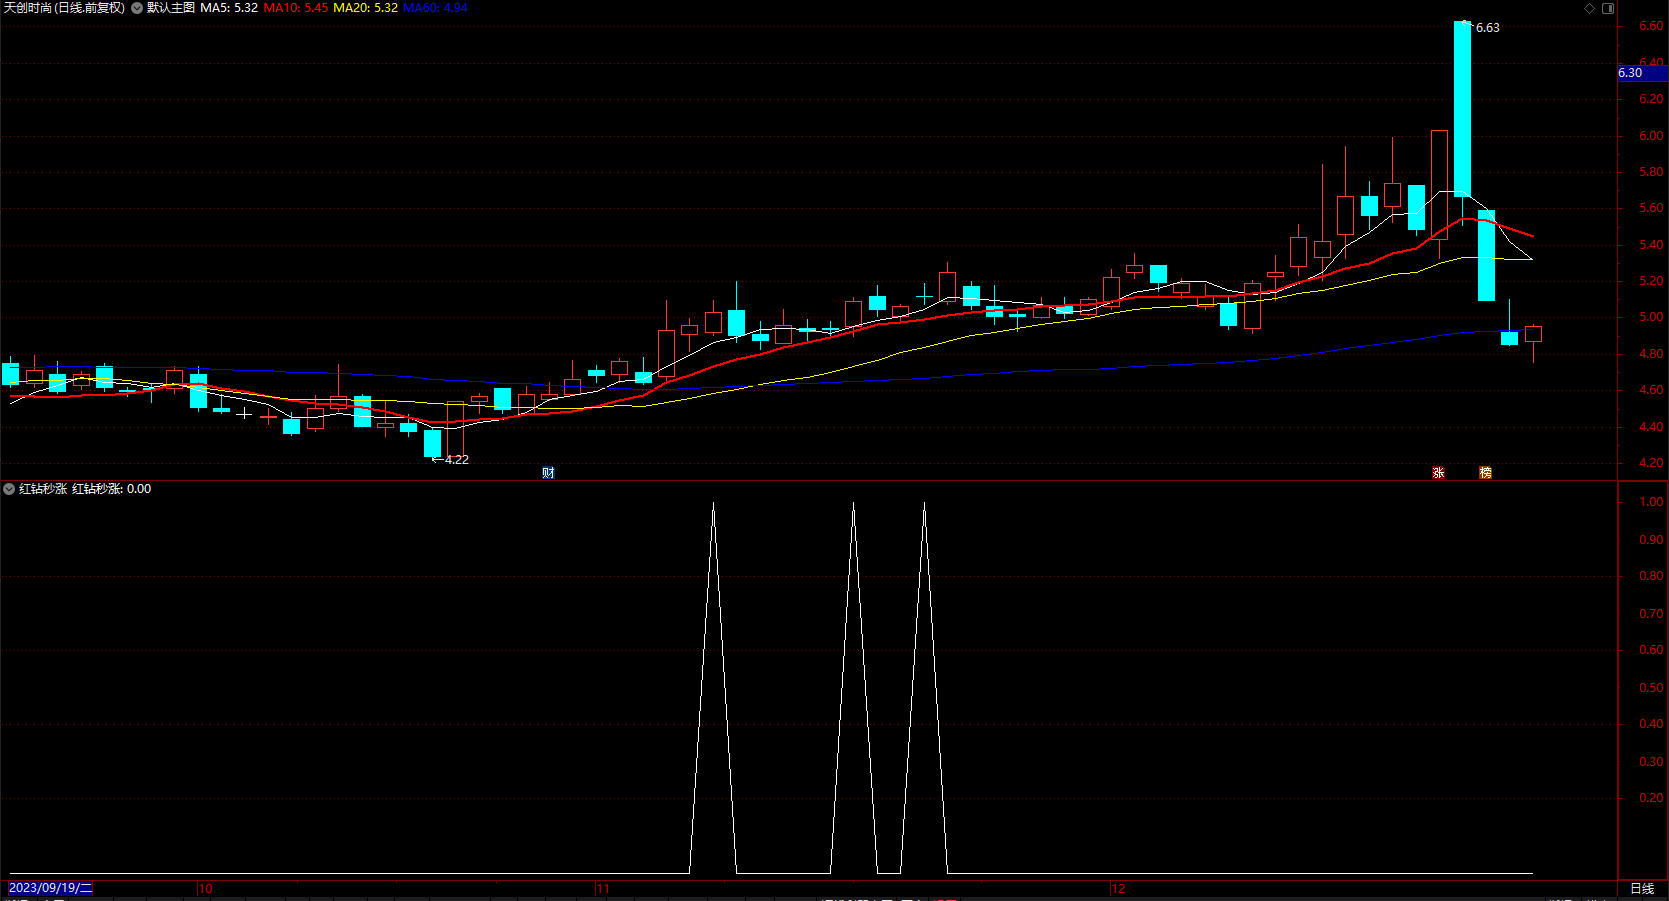Screen dimensions: 1669x901
Task: Click month 12 marker on time axis
Action: tap(1118, 888)
